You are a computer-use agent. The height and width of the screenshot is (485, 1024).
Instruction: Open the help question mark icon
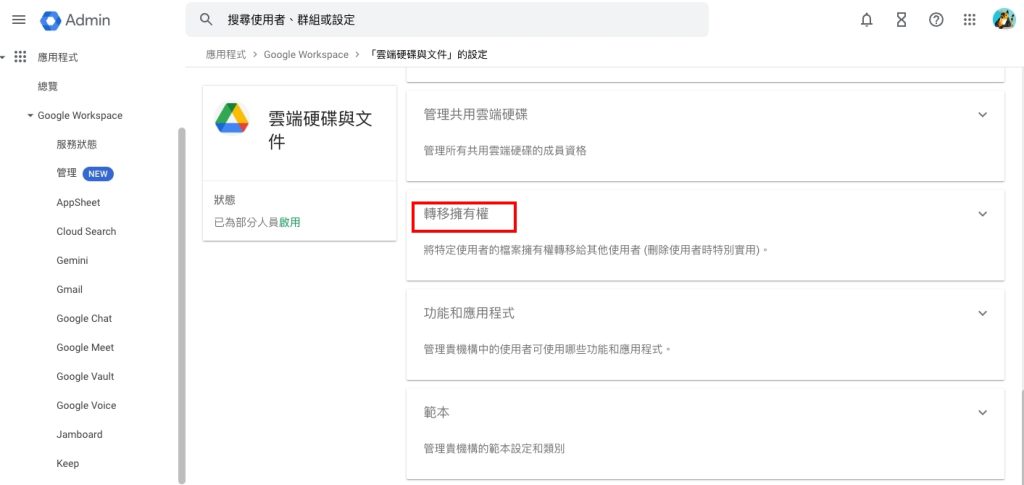pyautogui.click(x=936, y=20)
